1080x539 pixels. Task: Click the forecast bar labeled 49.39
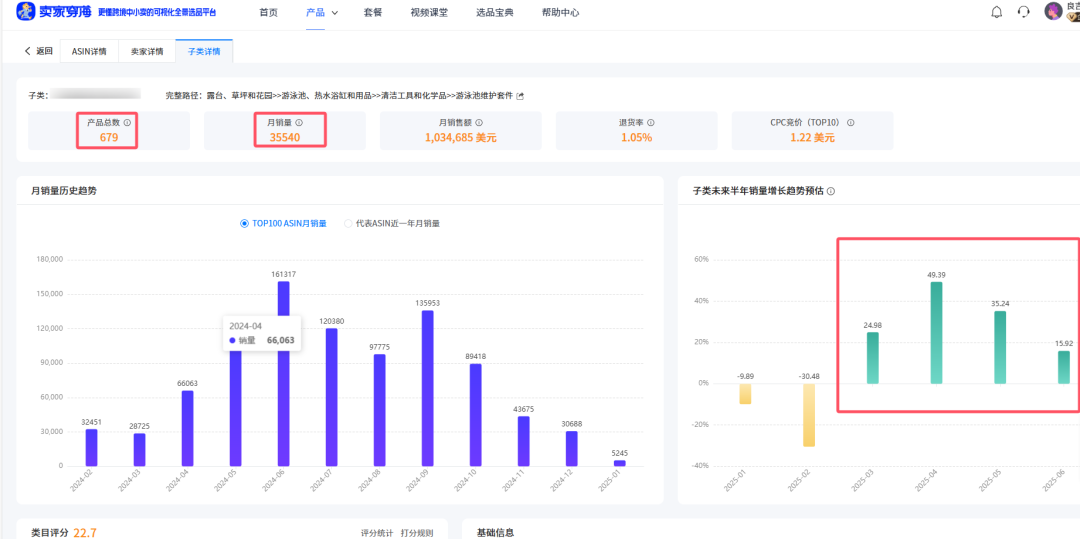coord(937,332)
